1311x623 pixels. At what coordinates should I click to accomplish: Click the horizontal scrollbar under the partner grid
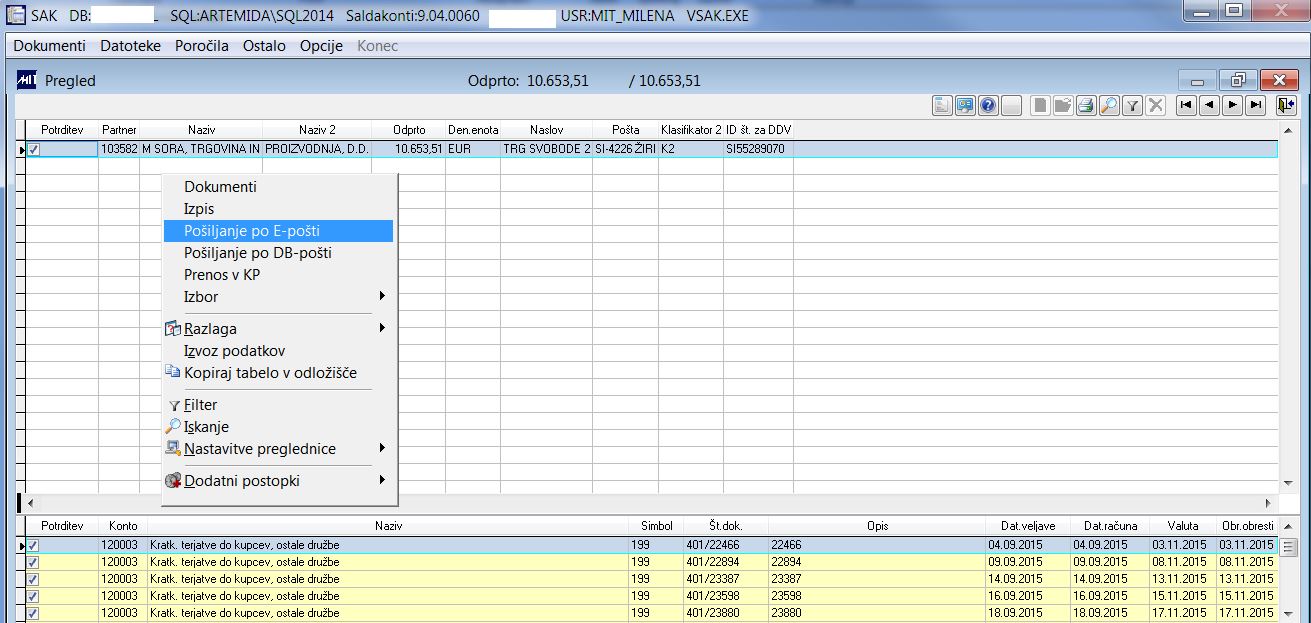click(x=650, y=503)
